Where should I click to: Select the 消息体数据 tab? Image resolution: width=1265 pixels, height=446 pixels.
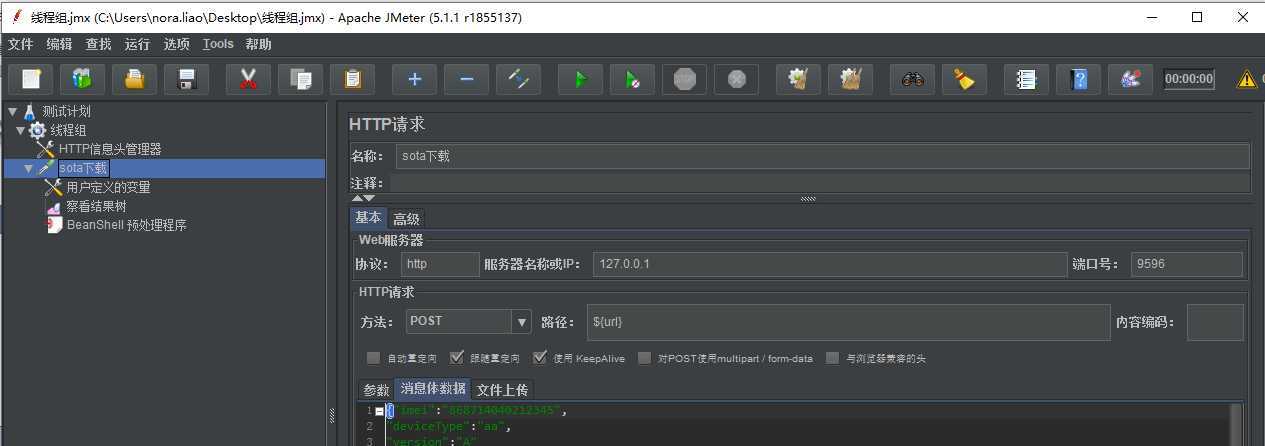(x=432, y=389)
